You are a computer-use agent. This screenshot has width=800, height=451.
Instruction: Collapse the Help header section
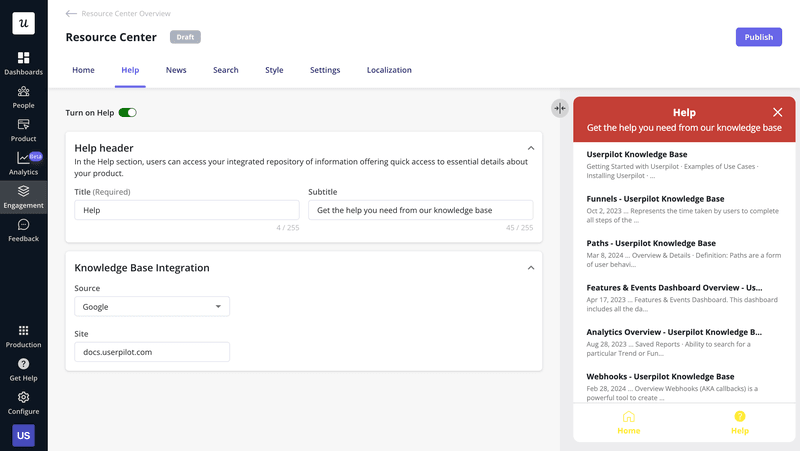(530, 148)
